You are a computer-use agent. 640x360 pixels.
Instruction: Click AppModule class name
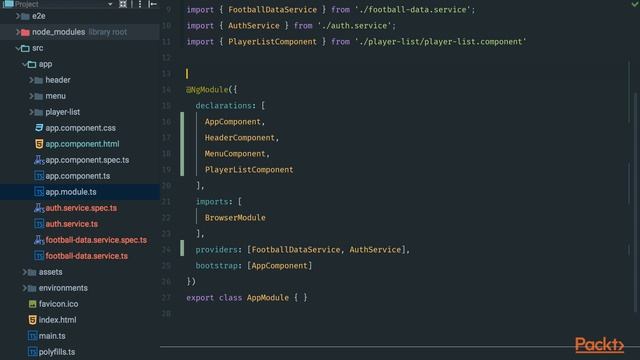pos(268,298)
